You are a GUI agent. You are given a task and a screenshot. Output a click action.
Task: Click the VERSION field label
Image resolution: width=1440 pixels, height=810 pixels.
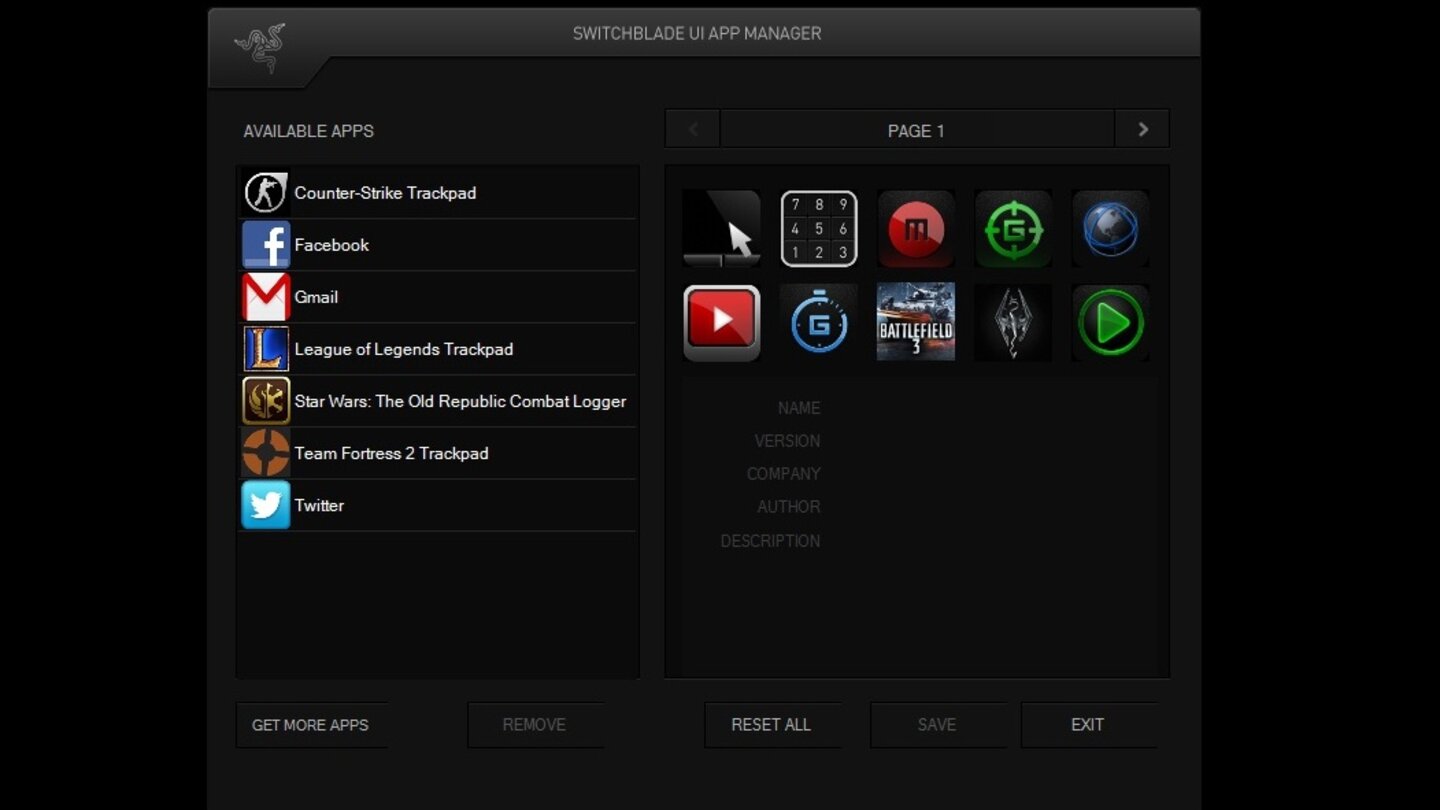(x=788, y=441)
